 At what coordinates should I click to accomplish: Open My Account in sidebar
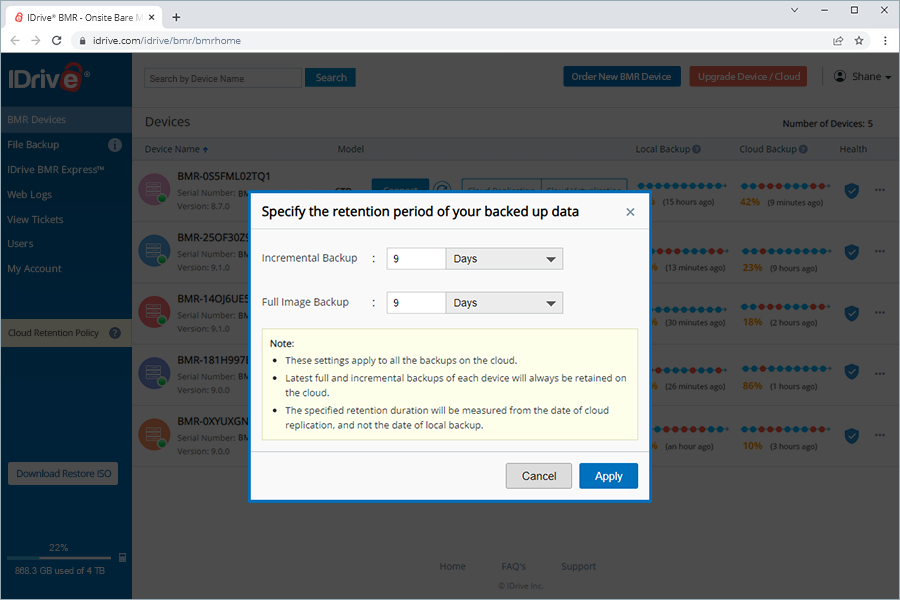pos(34,269)
